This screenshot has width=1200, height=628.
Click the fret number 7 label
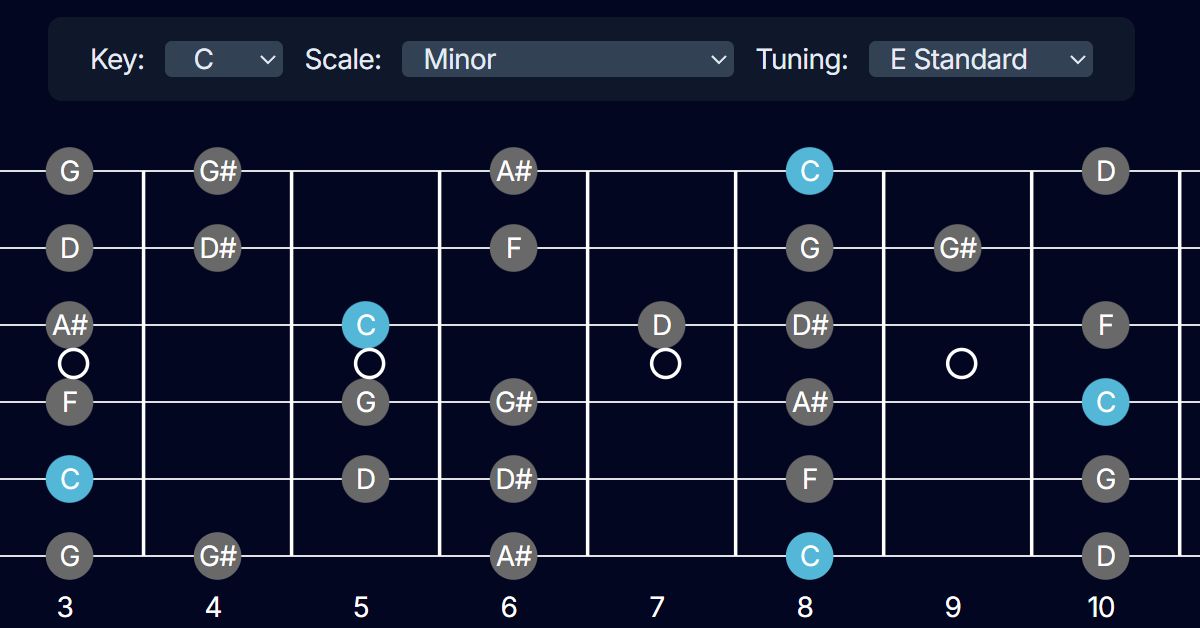[657, 606]
